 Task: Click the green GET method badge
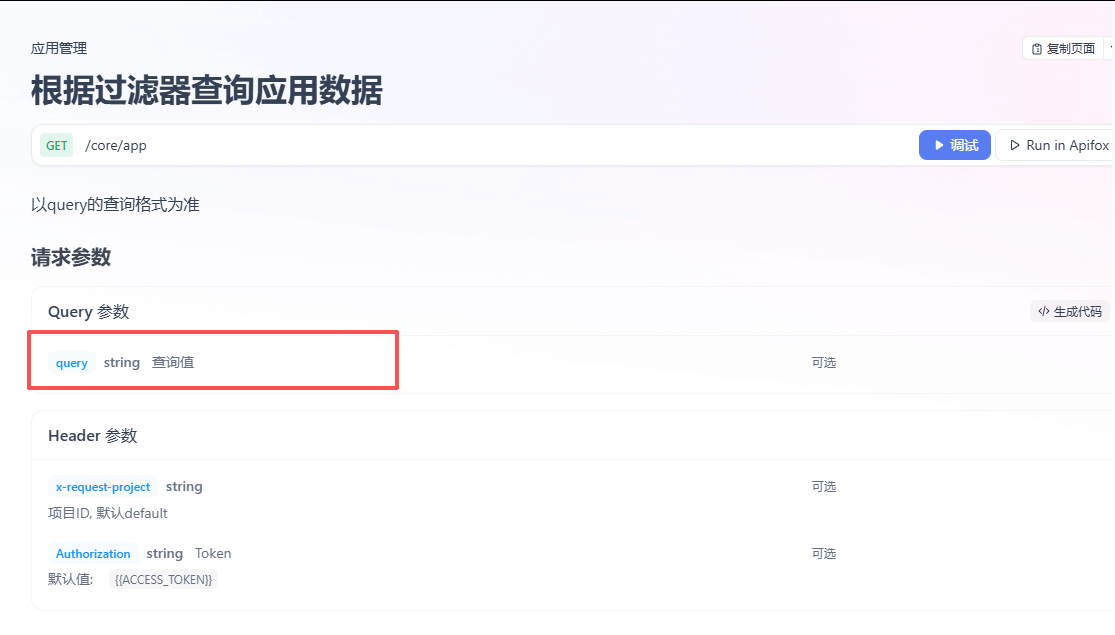56,145
